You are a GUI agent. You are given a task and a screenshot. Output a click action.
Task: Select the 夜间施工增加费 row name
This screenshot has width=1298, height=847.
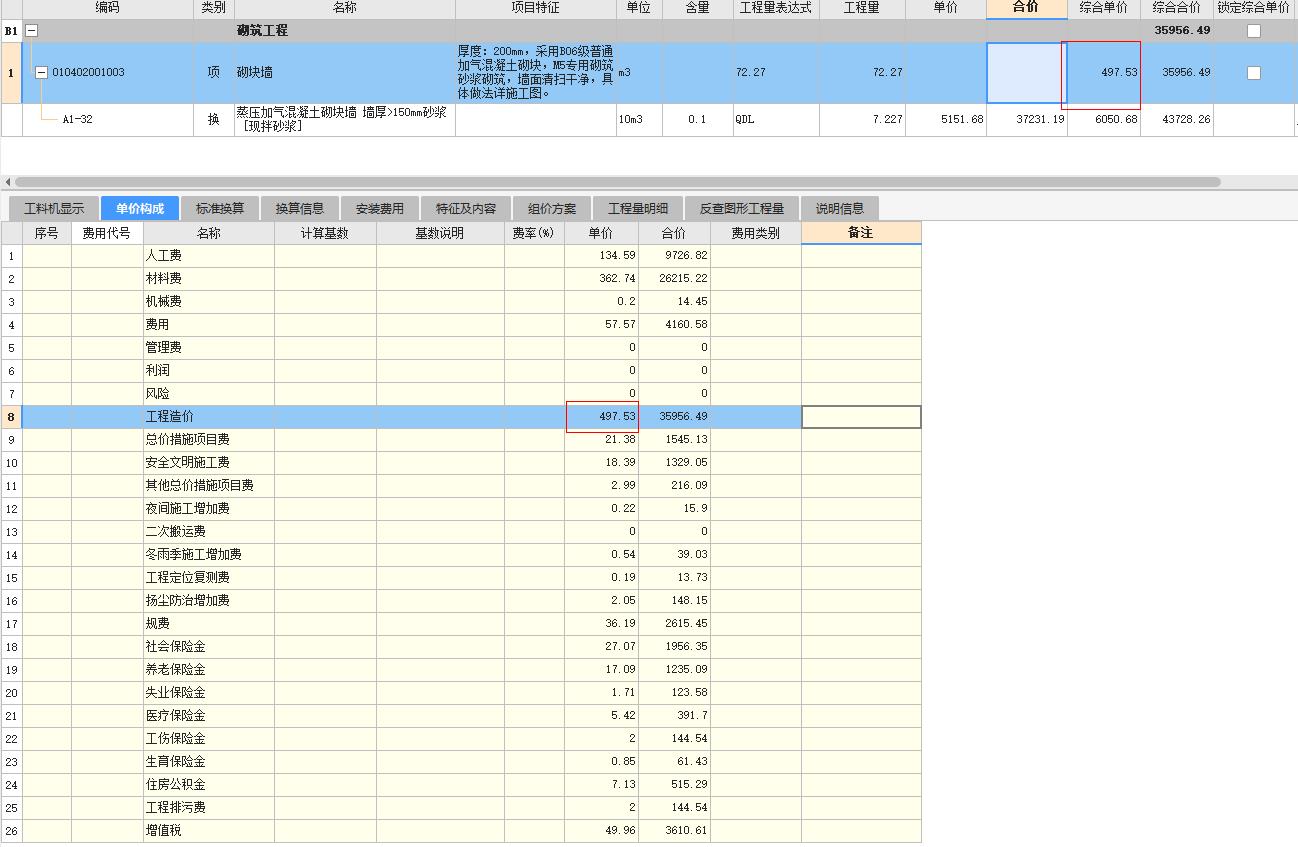pyautogui.click(x=188, y=509)
